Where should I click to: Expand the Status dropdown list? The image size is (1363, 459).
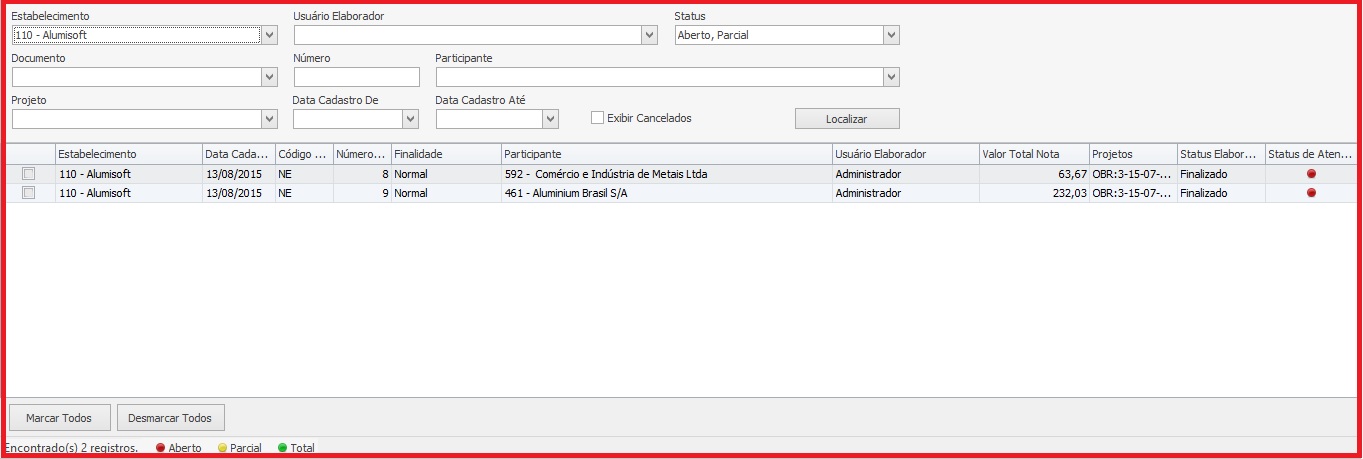tap(891, 35)
